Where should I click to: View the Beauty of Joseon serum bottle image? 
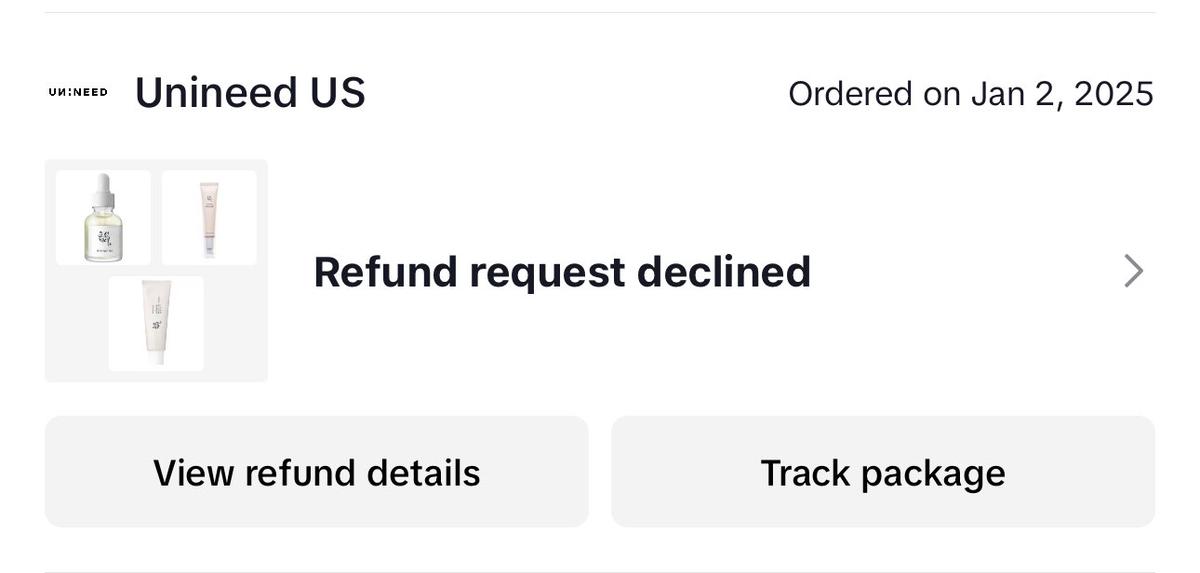tap(103, 217)
